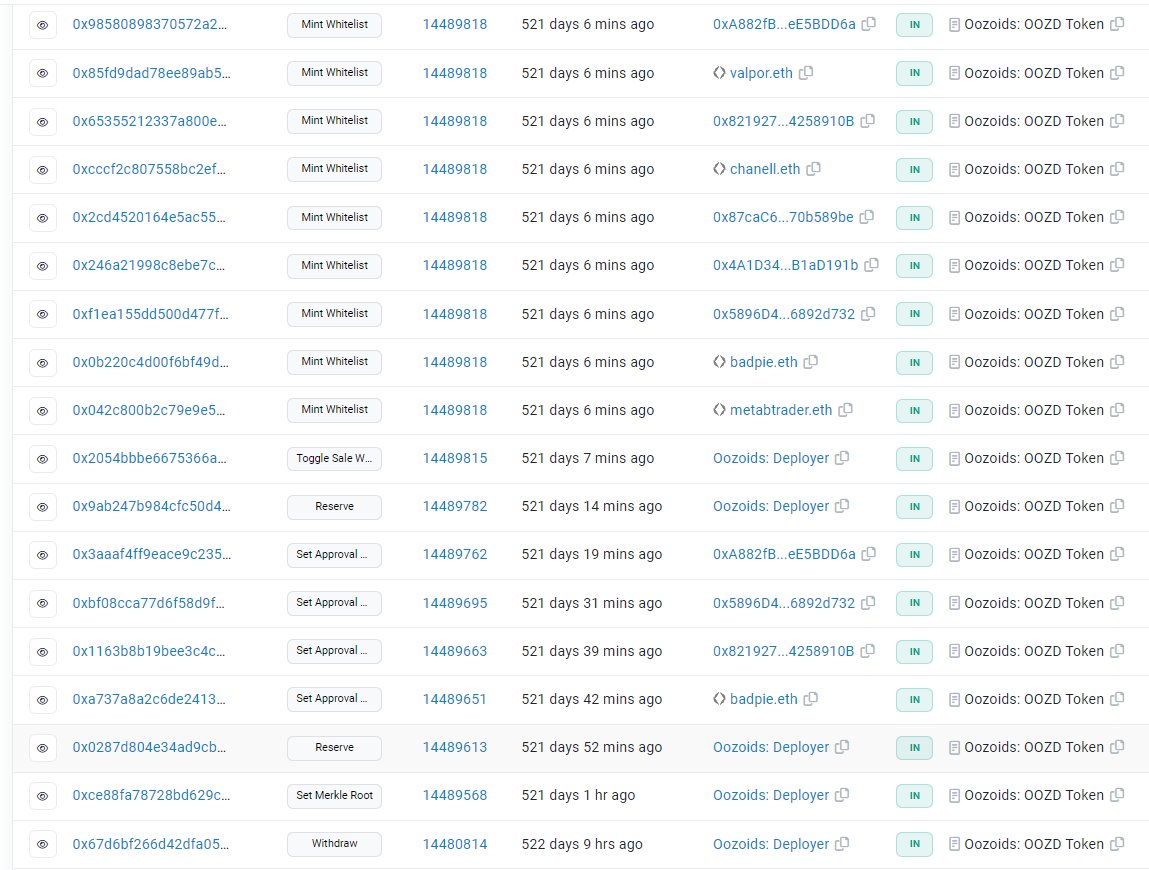
Task: Copy OOZD Token address in Withdraw row
Action: (1117, 844)
